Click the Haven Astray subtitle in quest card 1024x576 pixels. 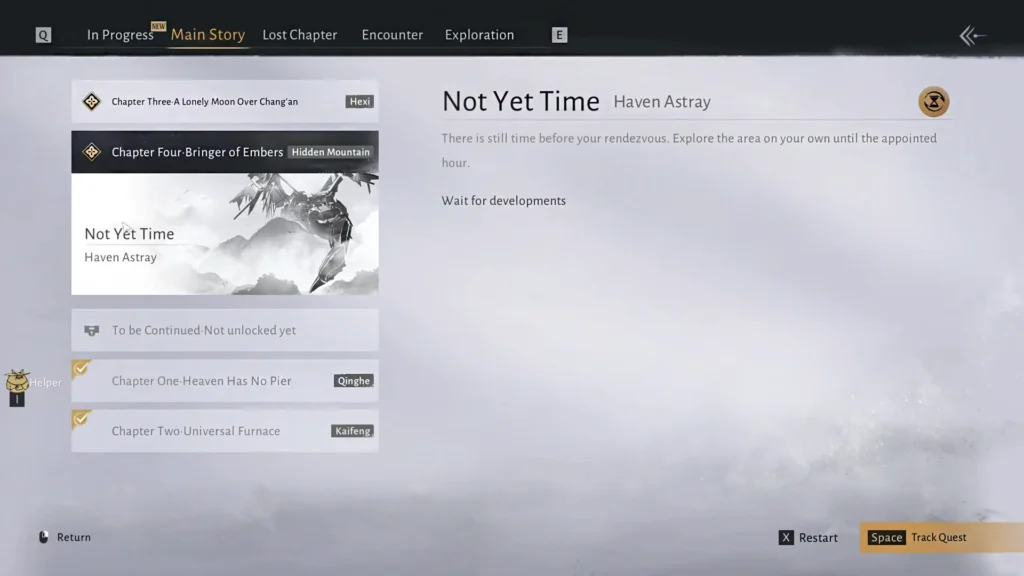tap(120, 257)
